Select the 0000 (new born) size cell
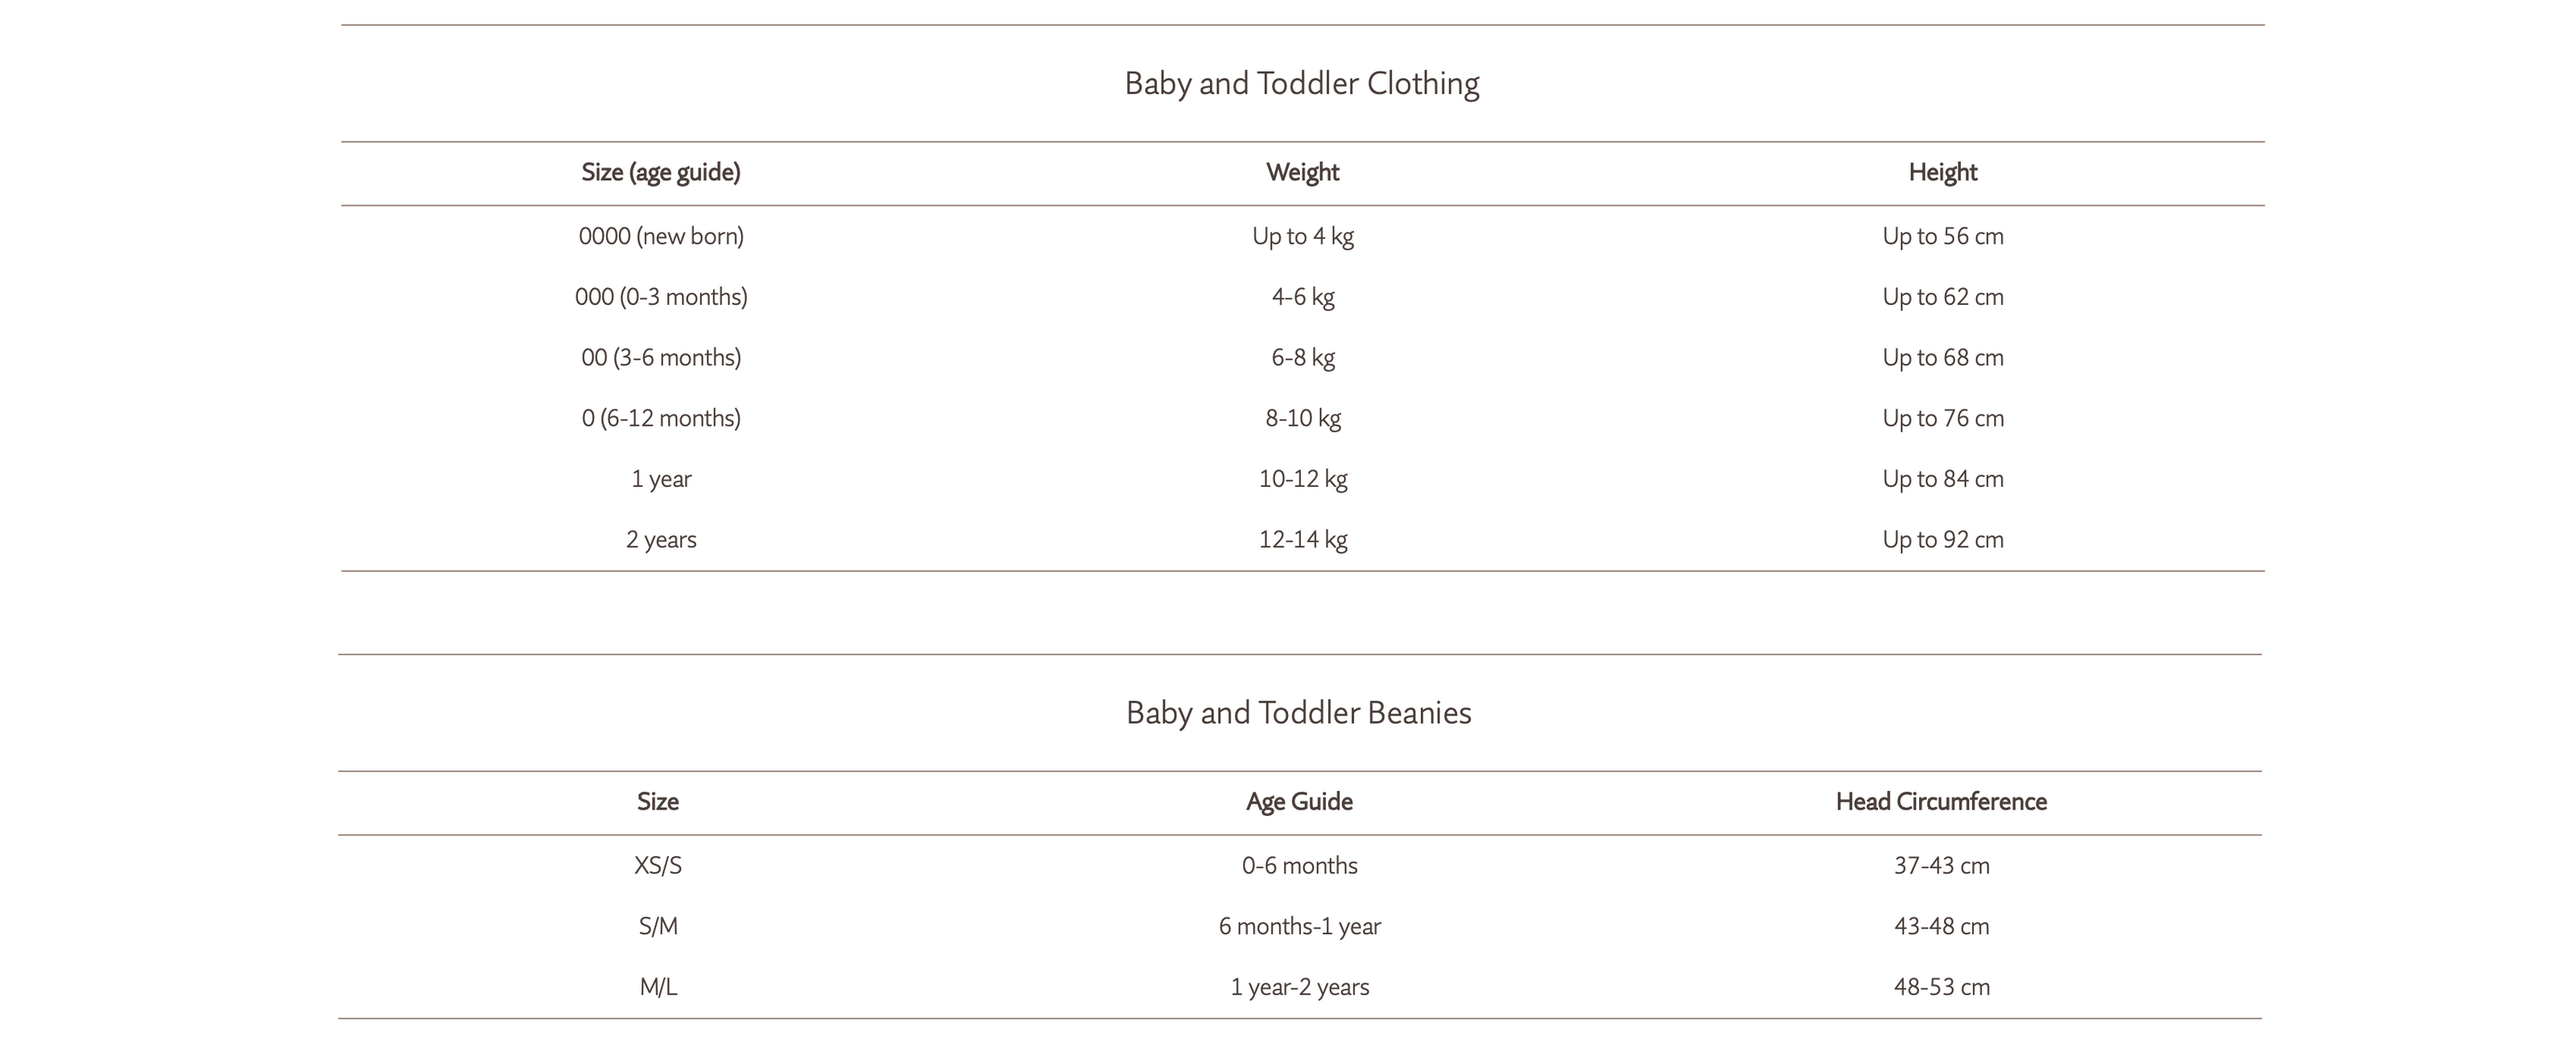This screenshot has width=2576, height=1042. pos(661,237)
